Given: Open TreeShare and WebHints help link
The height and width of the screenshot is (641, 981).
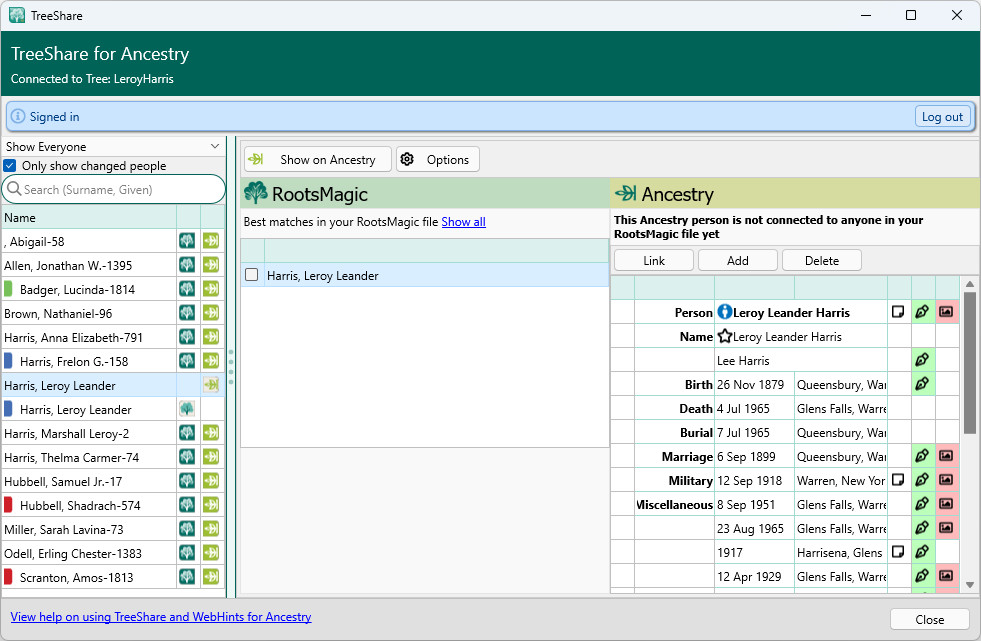Looking at the screenshot, I should (x=161, y=617).
